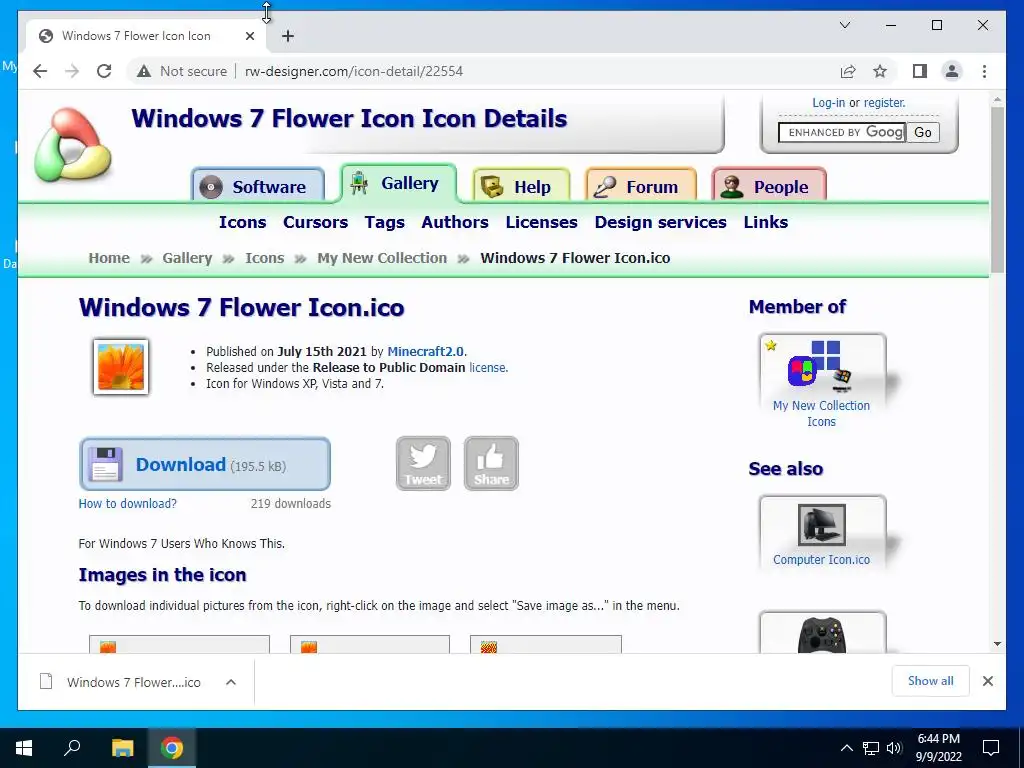The height and width of the screenshot is (768, 1024).
Task: Open the Authors submenu item
Action: click(455, 222)
